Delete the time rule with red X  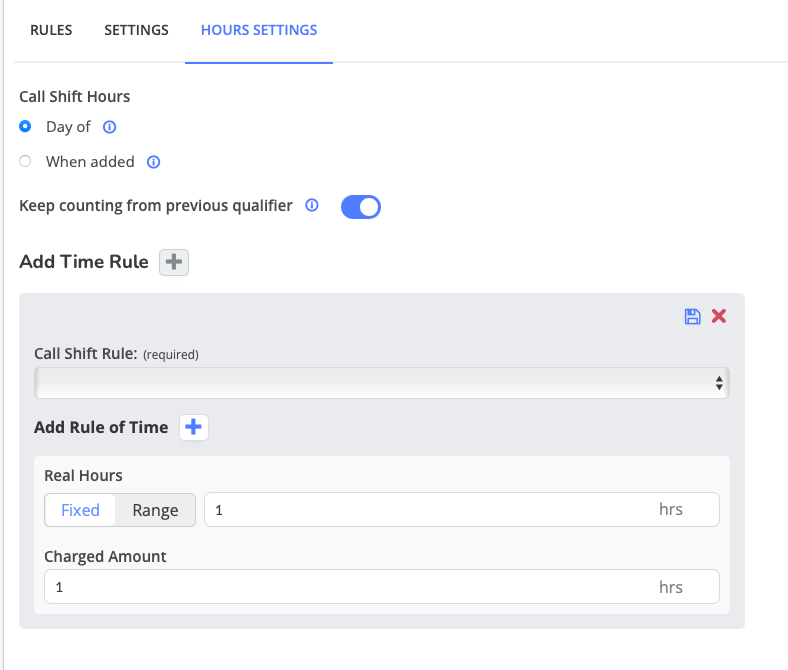719,316
